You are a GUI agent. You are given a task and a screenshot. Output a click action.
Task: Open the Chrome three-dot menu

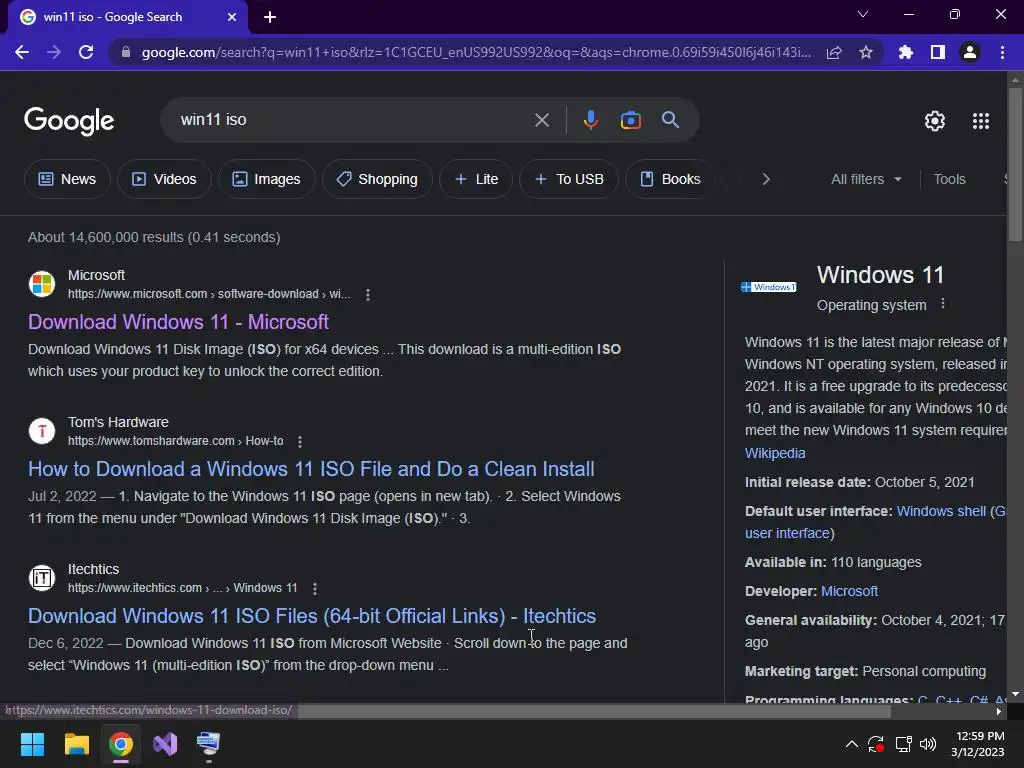(x=1002, y=52)
